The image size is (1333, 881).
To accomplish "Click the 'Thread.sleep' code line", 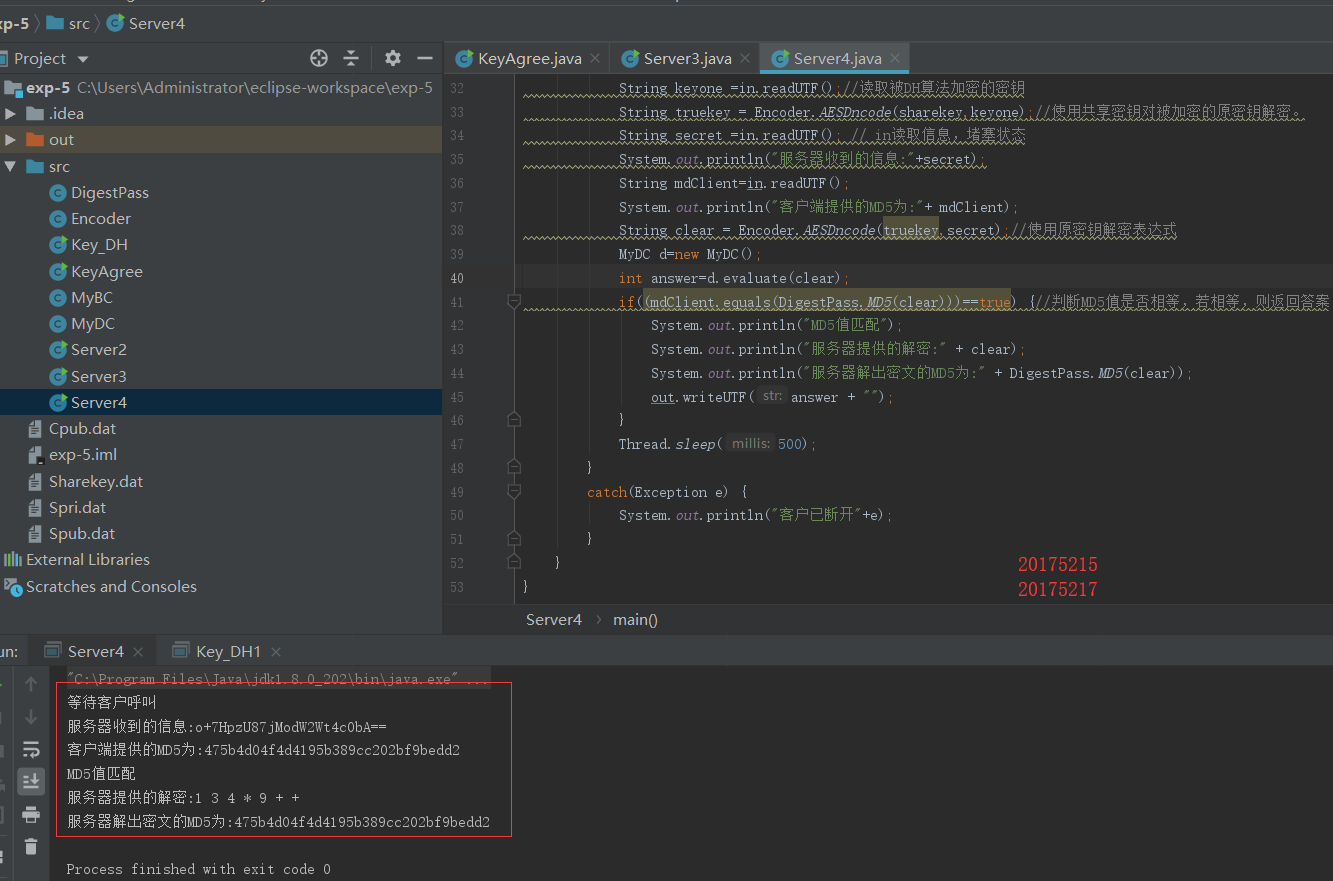I will [717, 444].
